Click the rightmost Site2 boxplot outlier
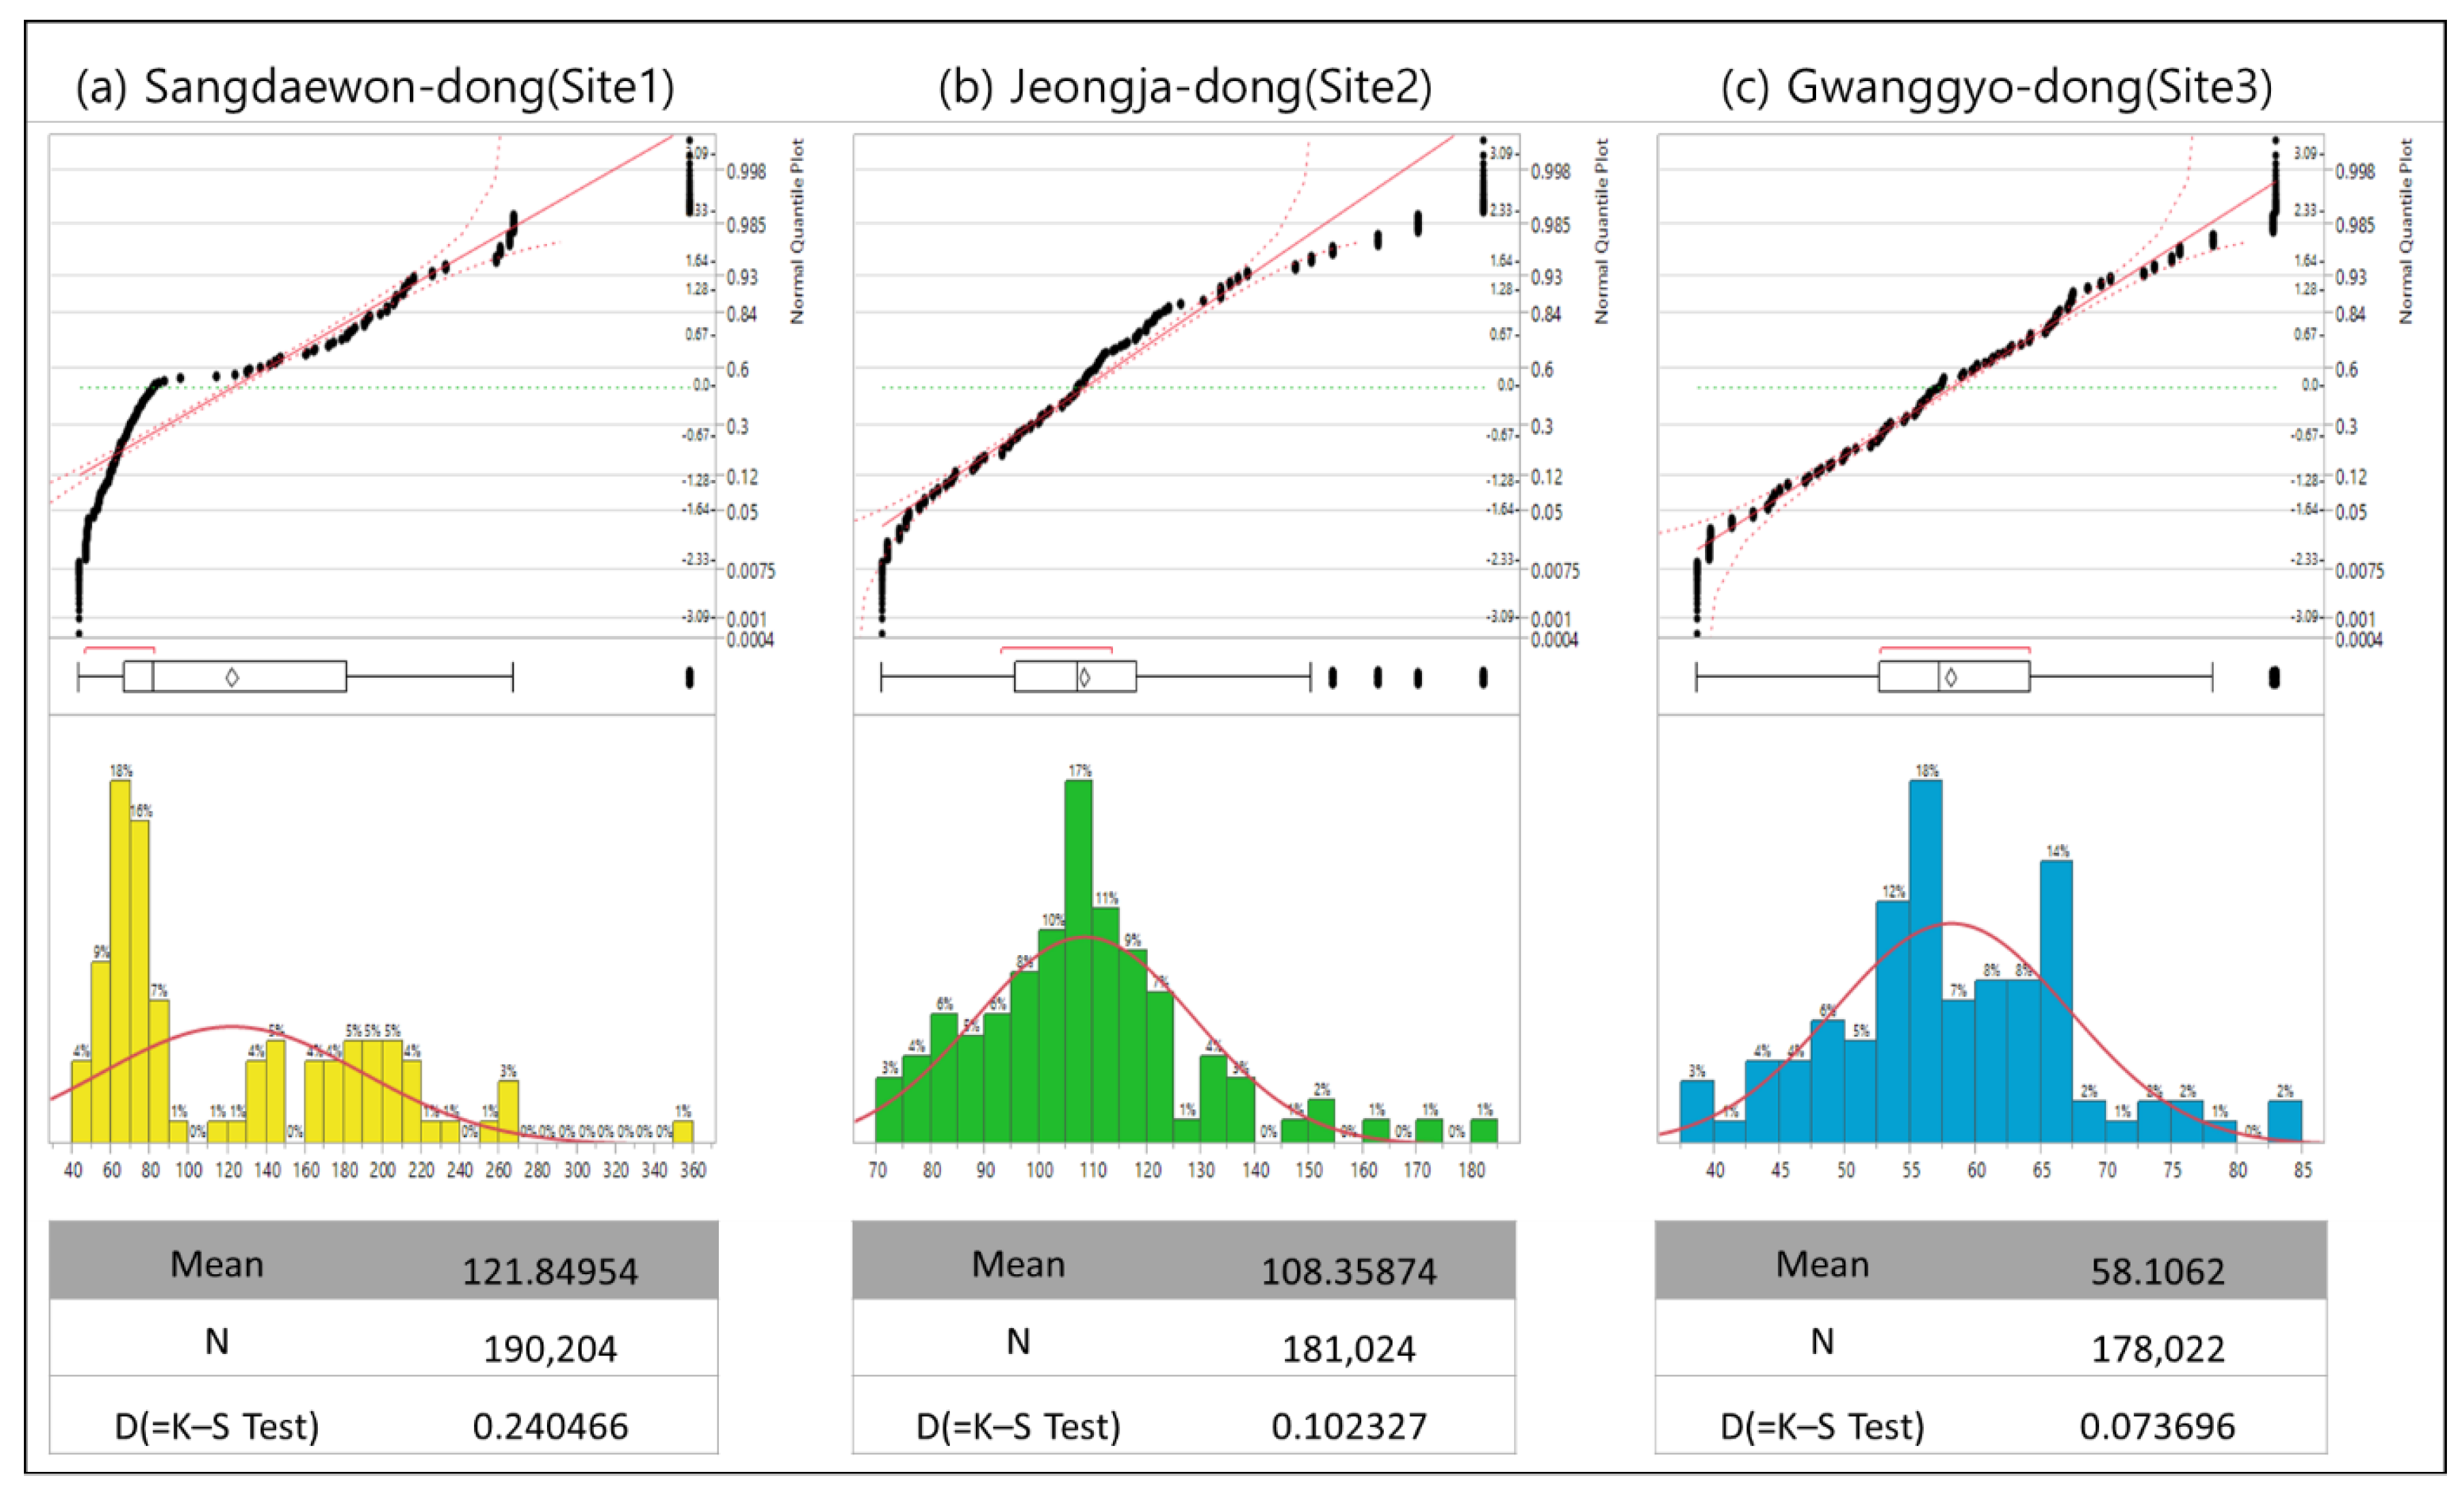Image resolution: width=2464 pixels, height=1491 pixels. tap(1483, 677)
